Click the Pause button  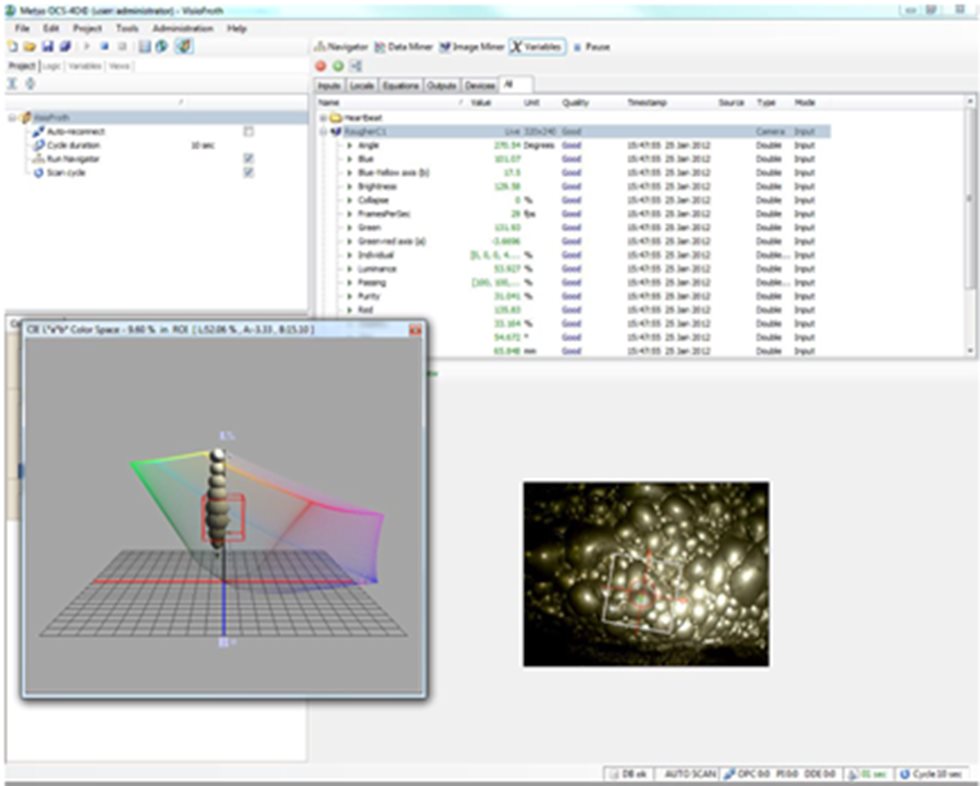(x=592, y=47)
